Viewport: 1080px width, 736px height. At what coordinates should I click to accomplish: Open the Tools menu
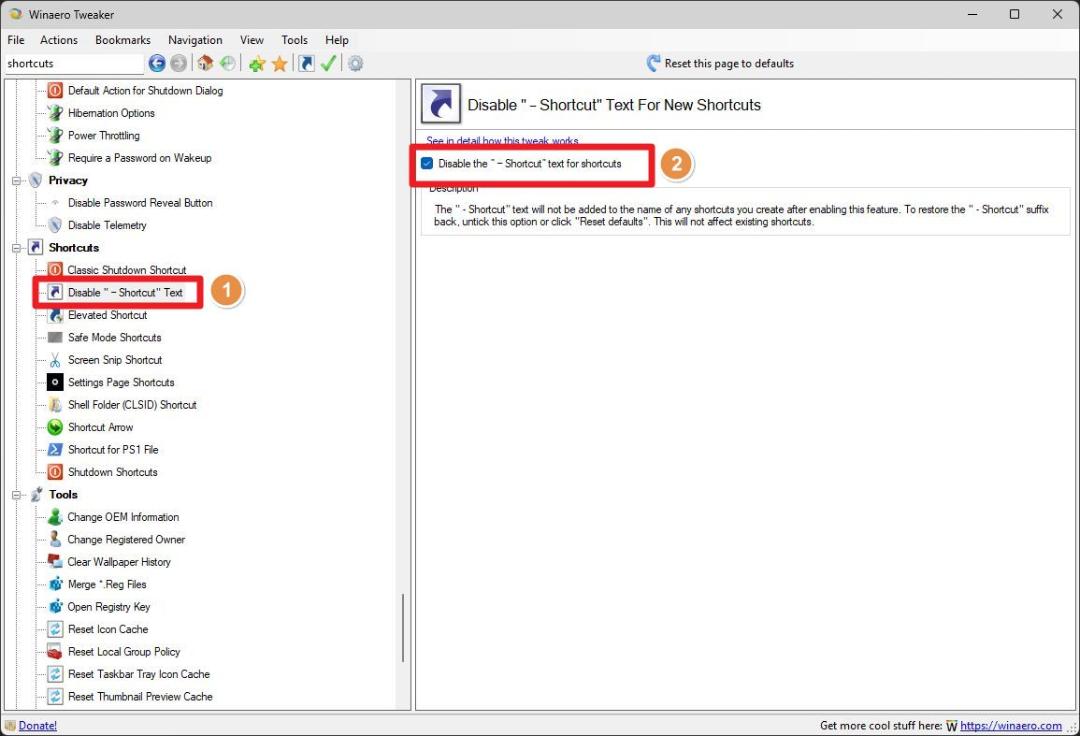294,40
